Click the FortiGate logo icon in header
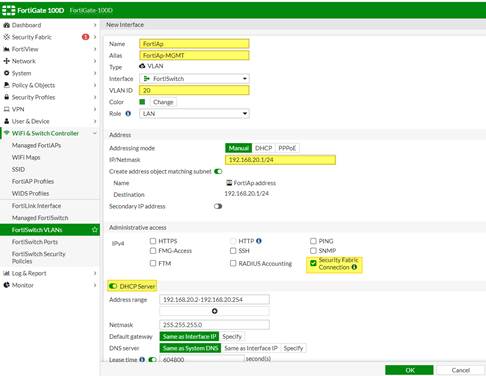This screenshot has width=486, height=376. pyautogui.click(x=9, y=10)
